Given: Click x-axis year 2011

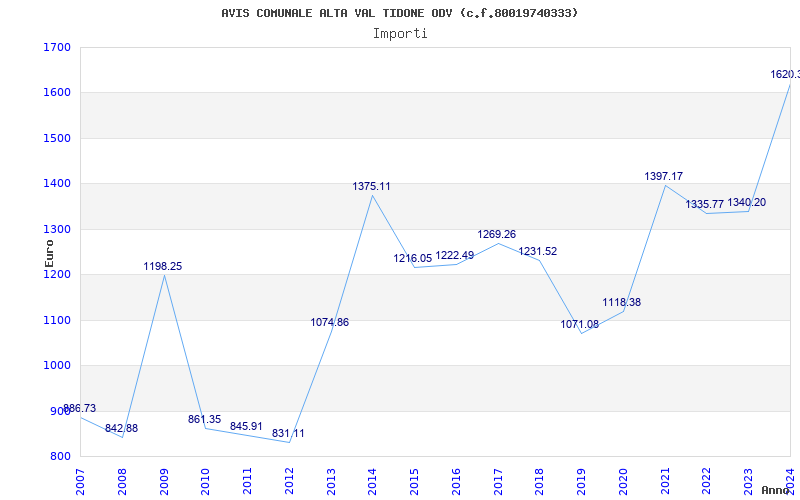Looking at the screenshot, I should (x=247, y=482).
